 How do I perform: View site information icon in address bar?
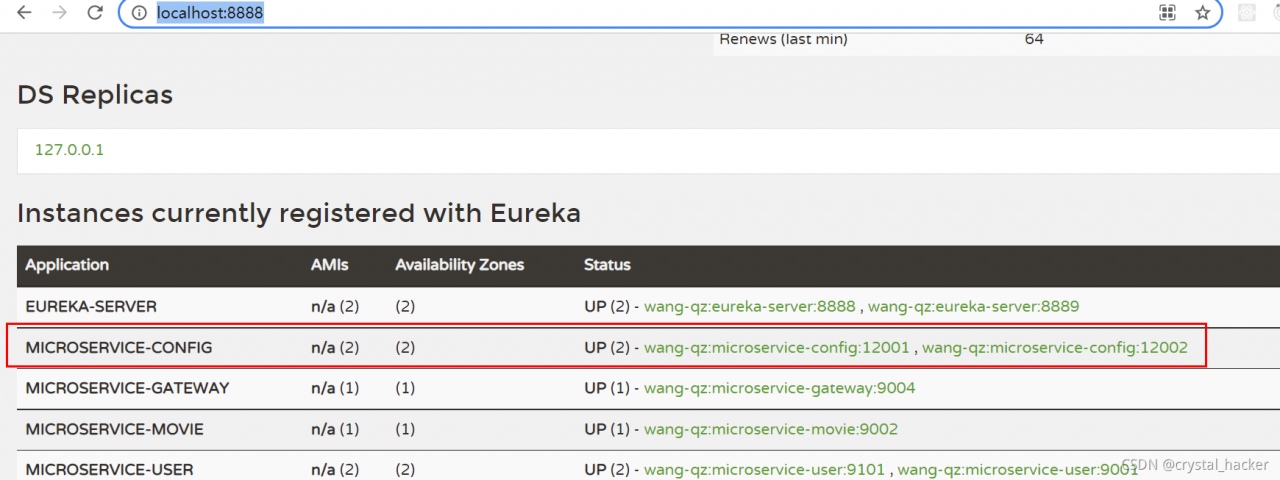(139, 13)
